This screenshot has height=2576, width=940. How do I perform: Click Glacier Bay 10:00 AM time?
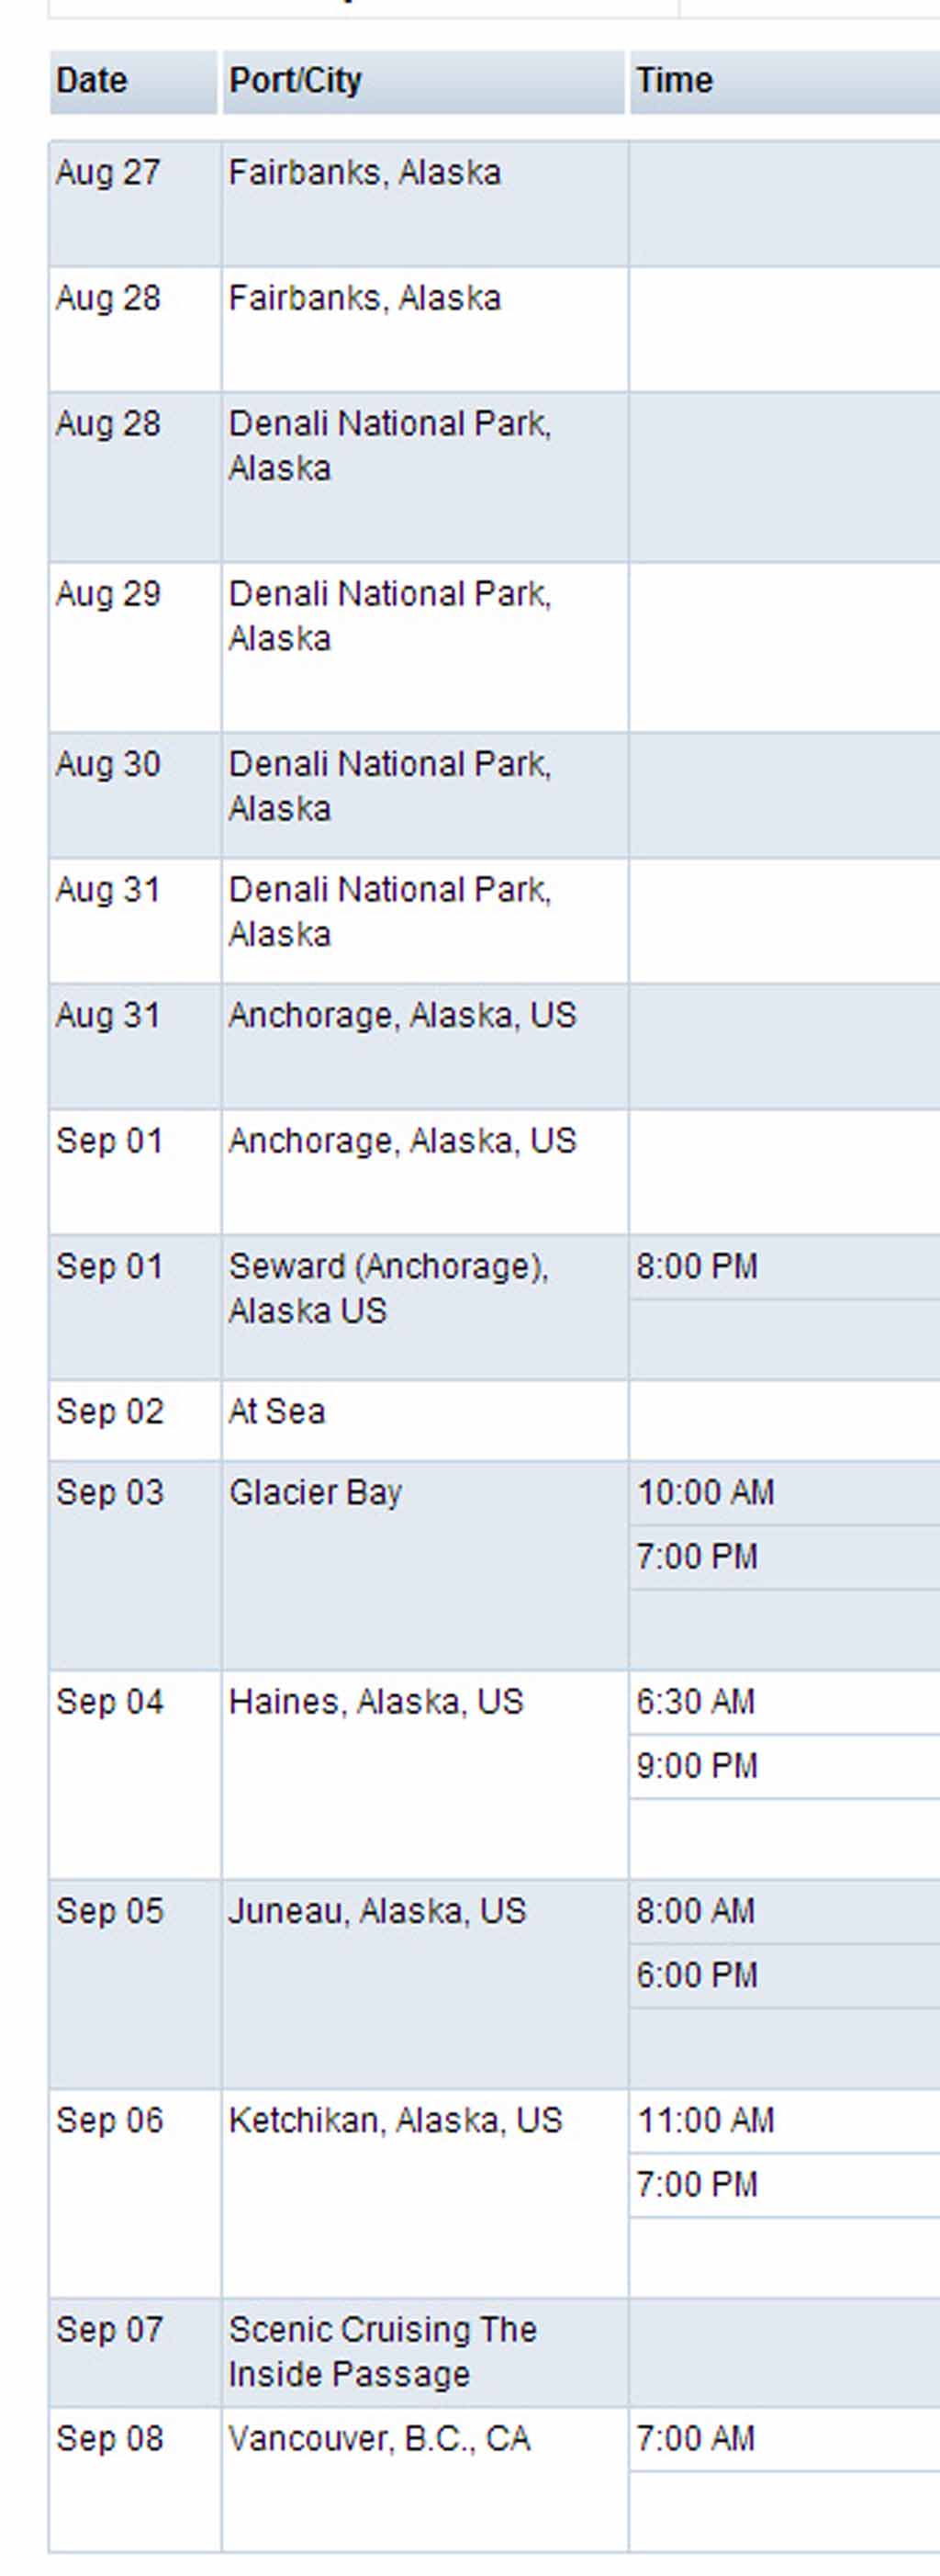pyautogui.click(x=706, y=1492)
